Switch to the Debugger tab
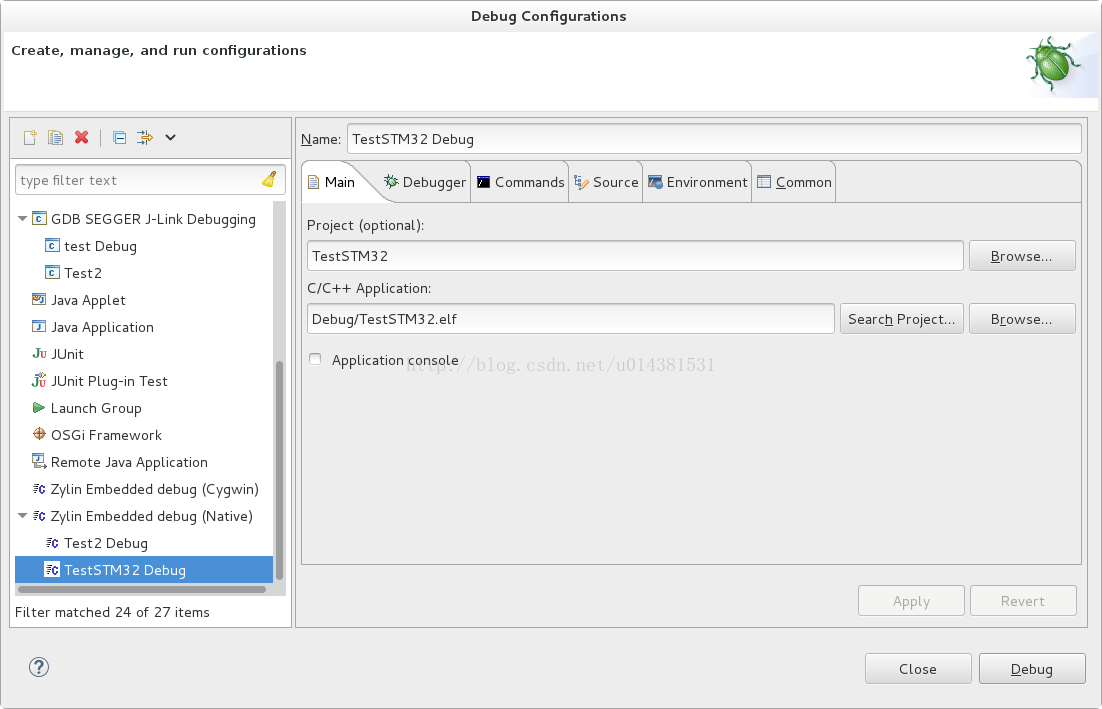 click(x=425, y=182)
